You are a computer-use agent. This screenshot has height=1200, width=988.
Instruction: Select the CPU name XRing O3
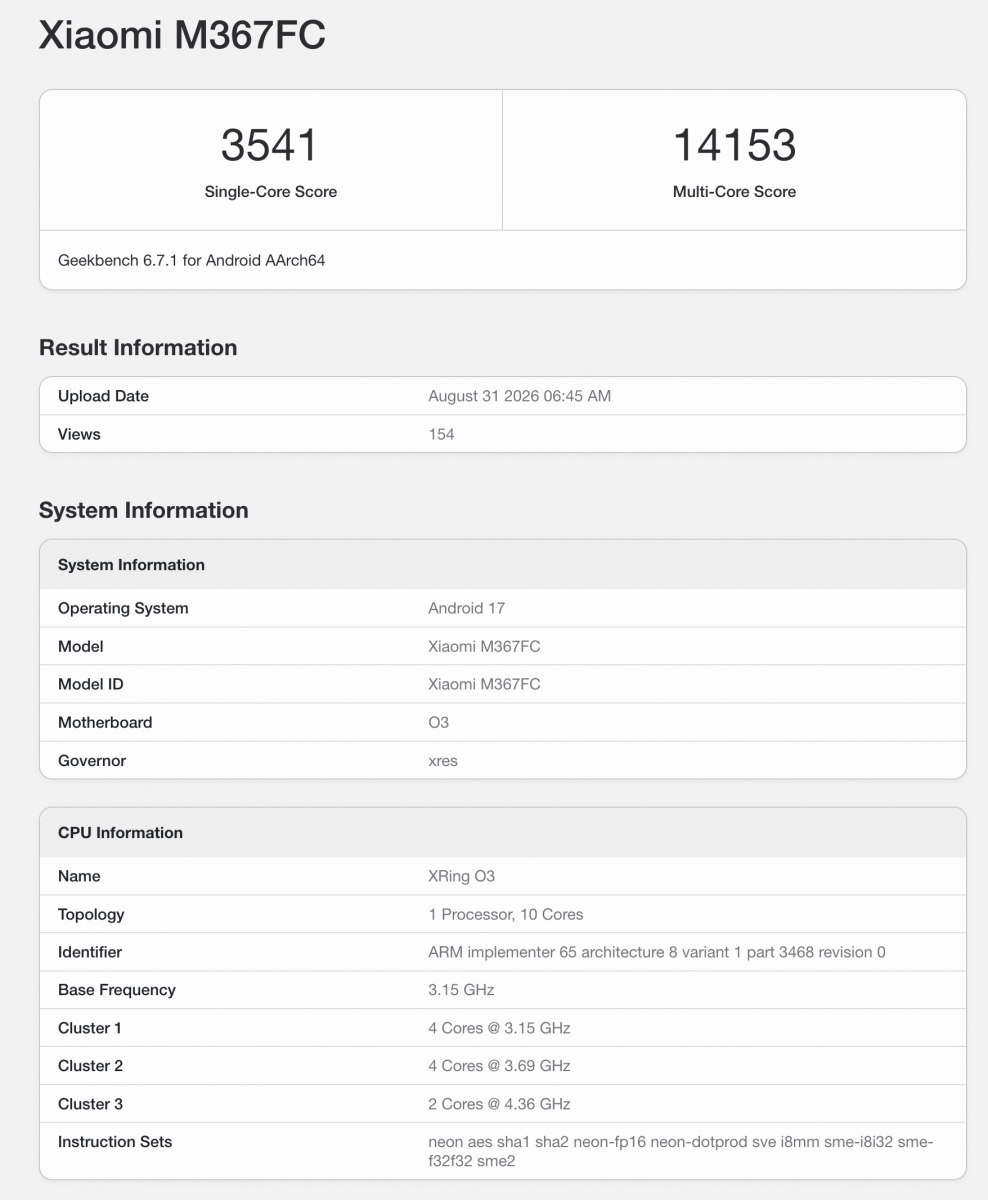[x=461, y=876]
